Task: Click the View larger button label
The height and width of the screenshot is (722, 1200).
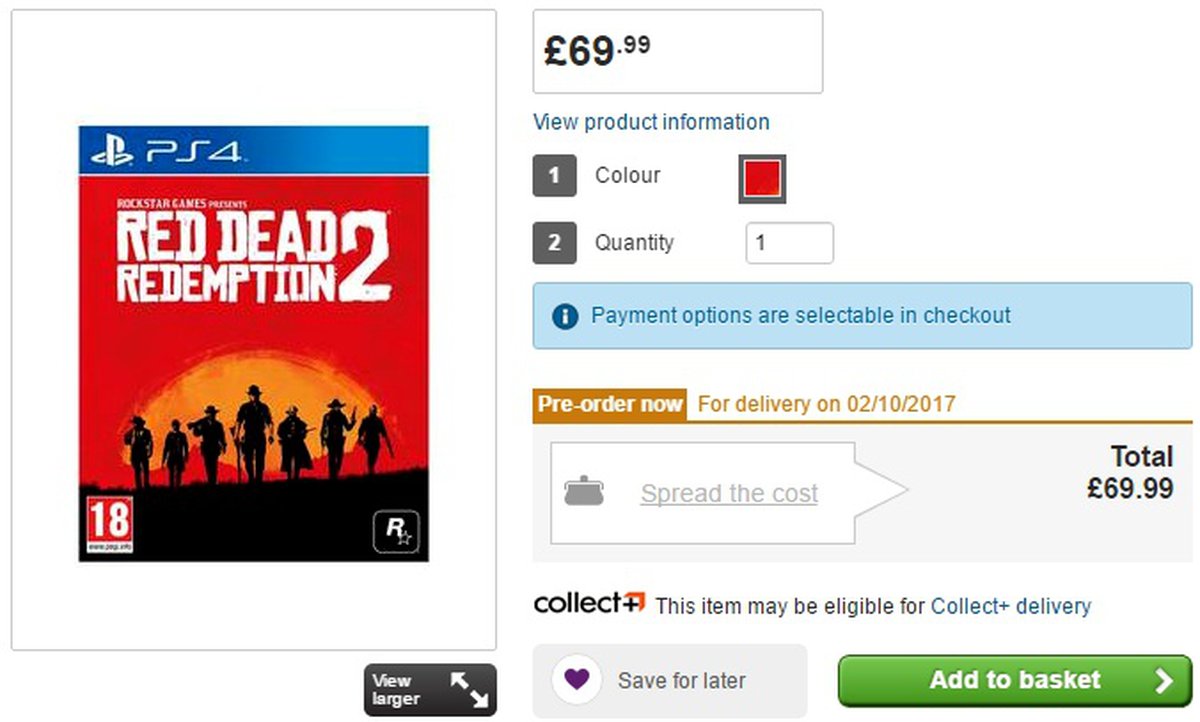Action: [x=397, y=689]
